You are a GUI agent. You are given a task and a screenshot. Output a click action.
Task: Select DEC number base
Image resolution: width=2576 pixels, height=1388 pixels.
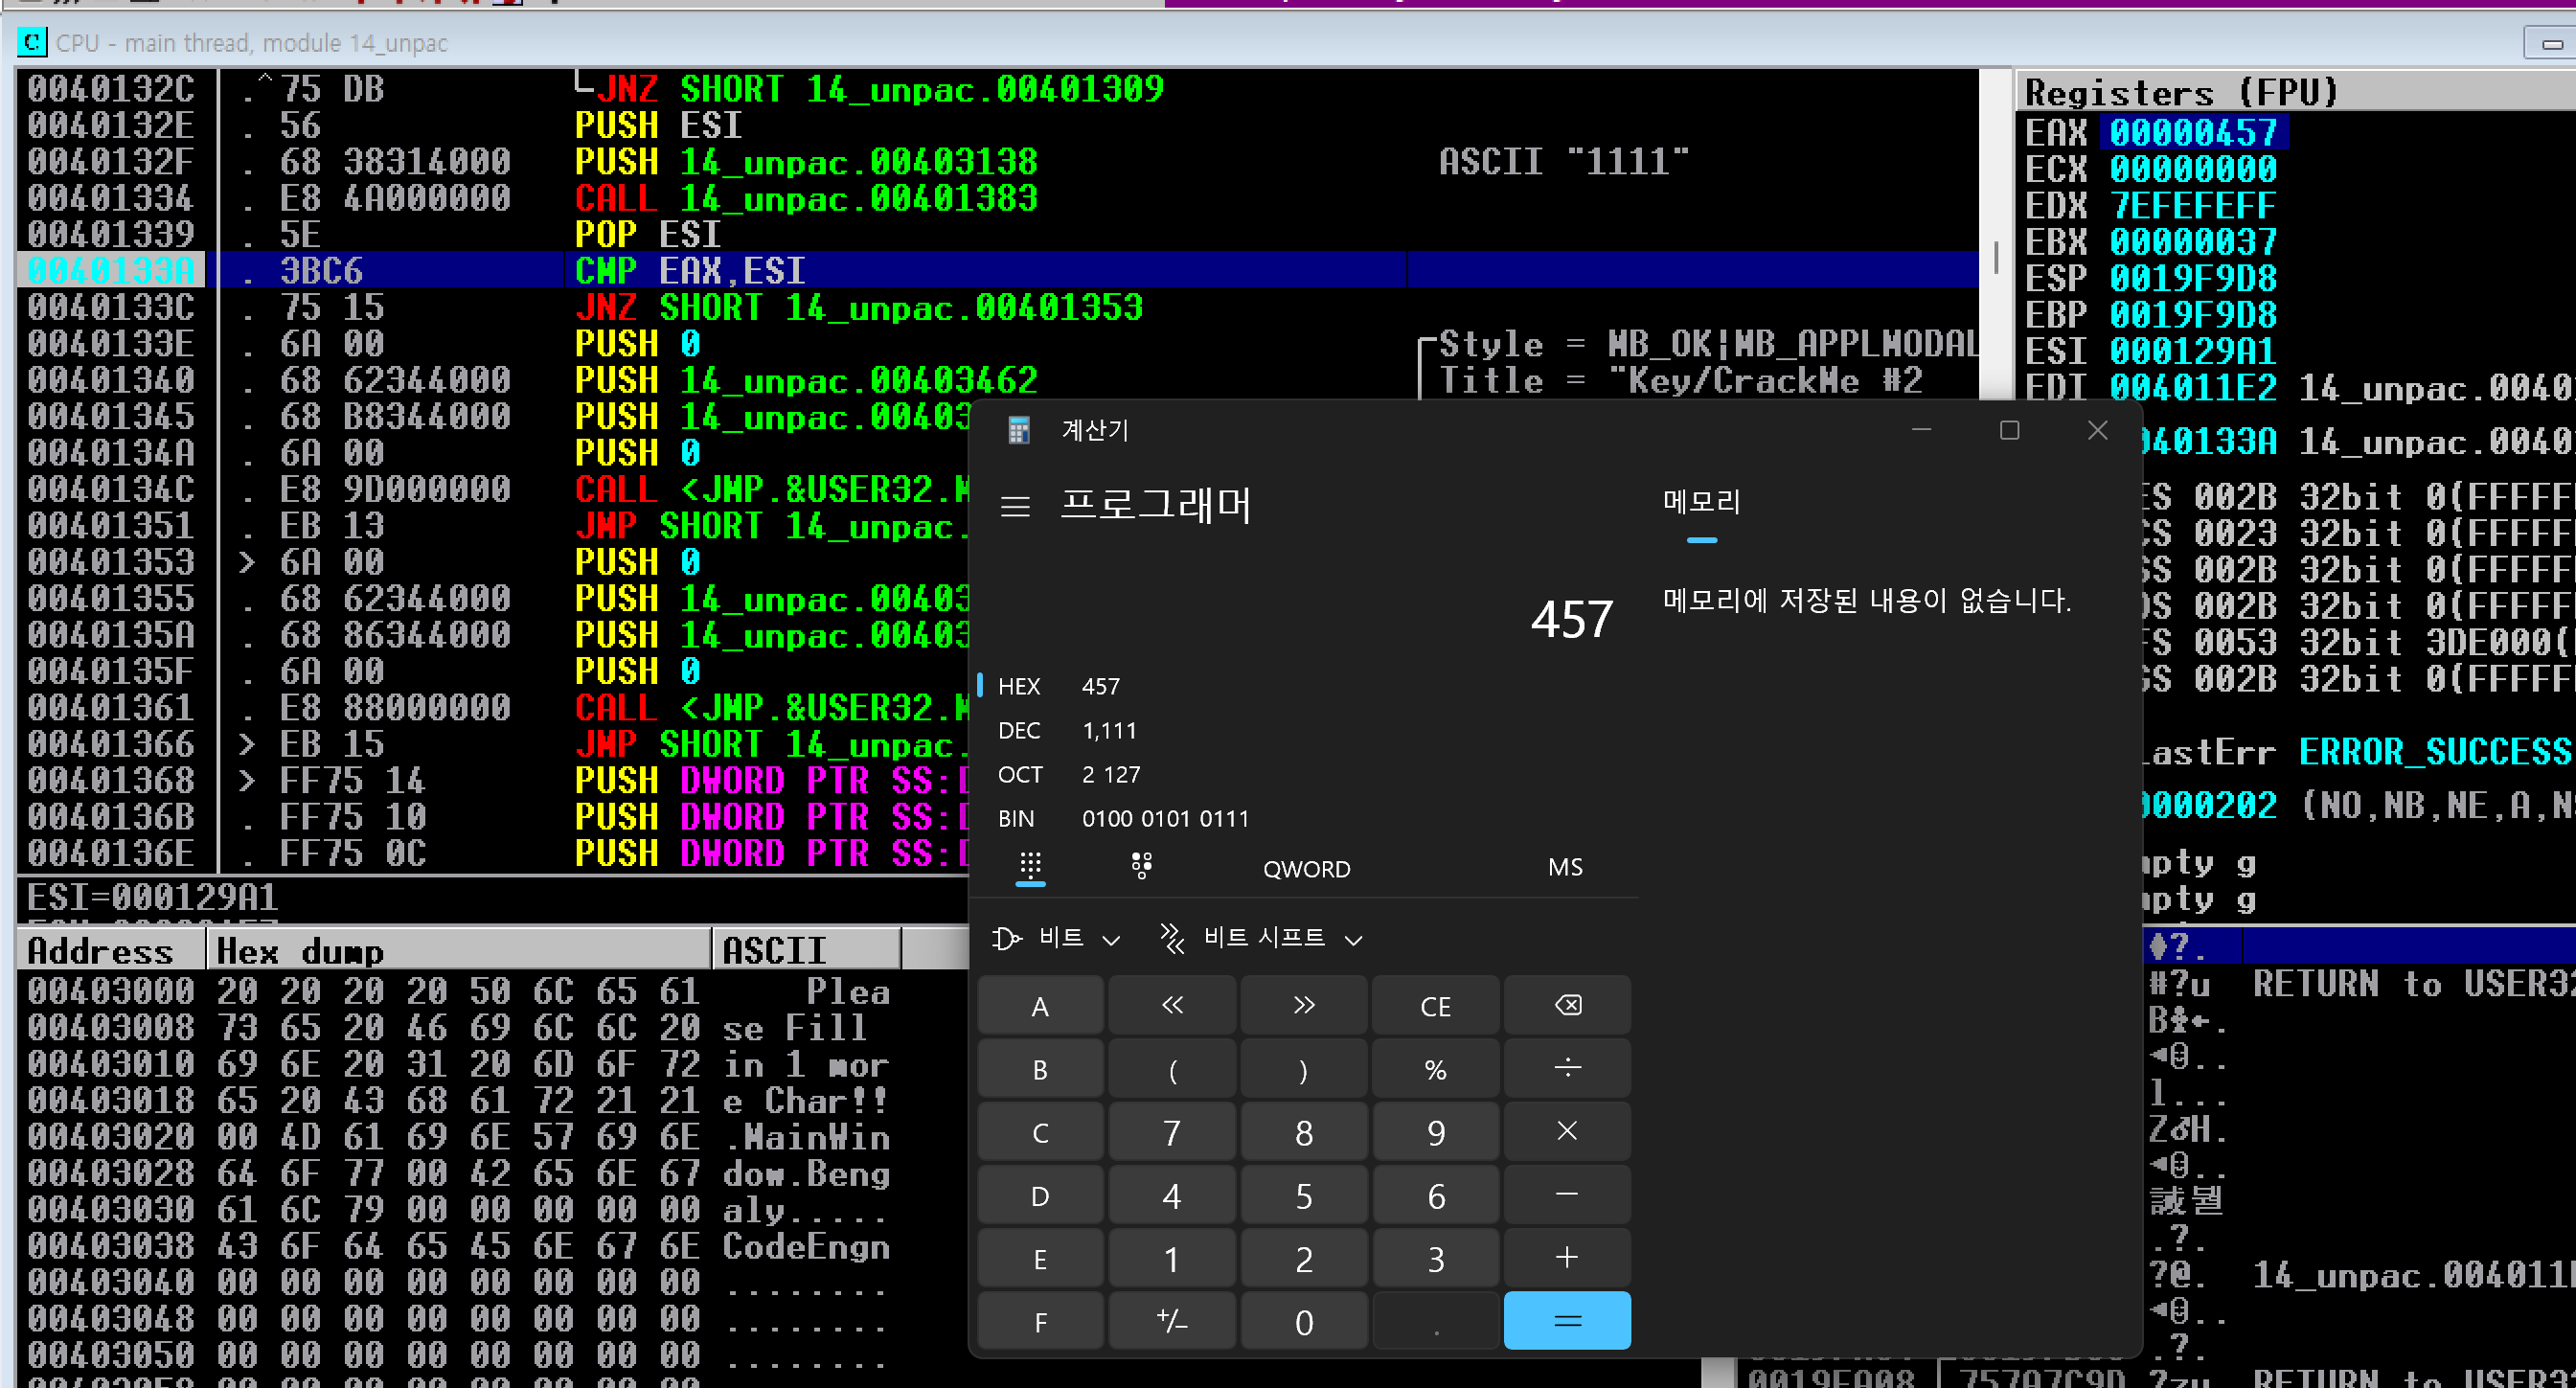(x=1019, y=731)
